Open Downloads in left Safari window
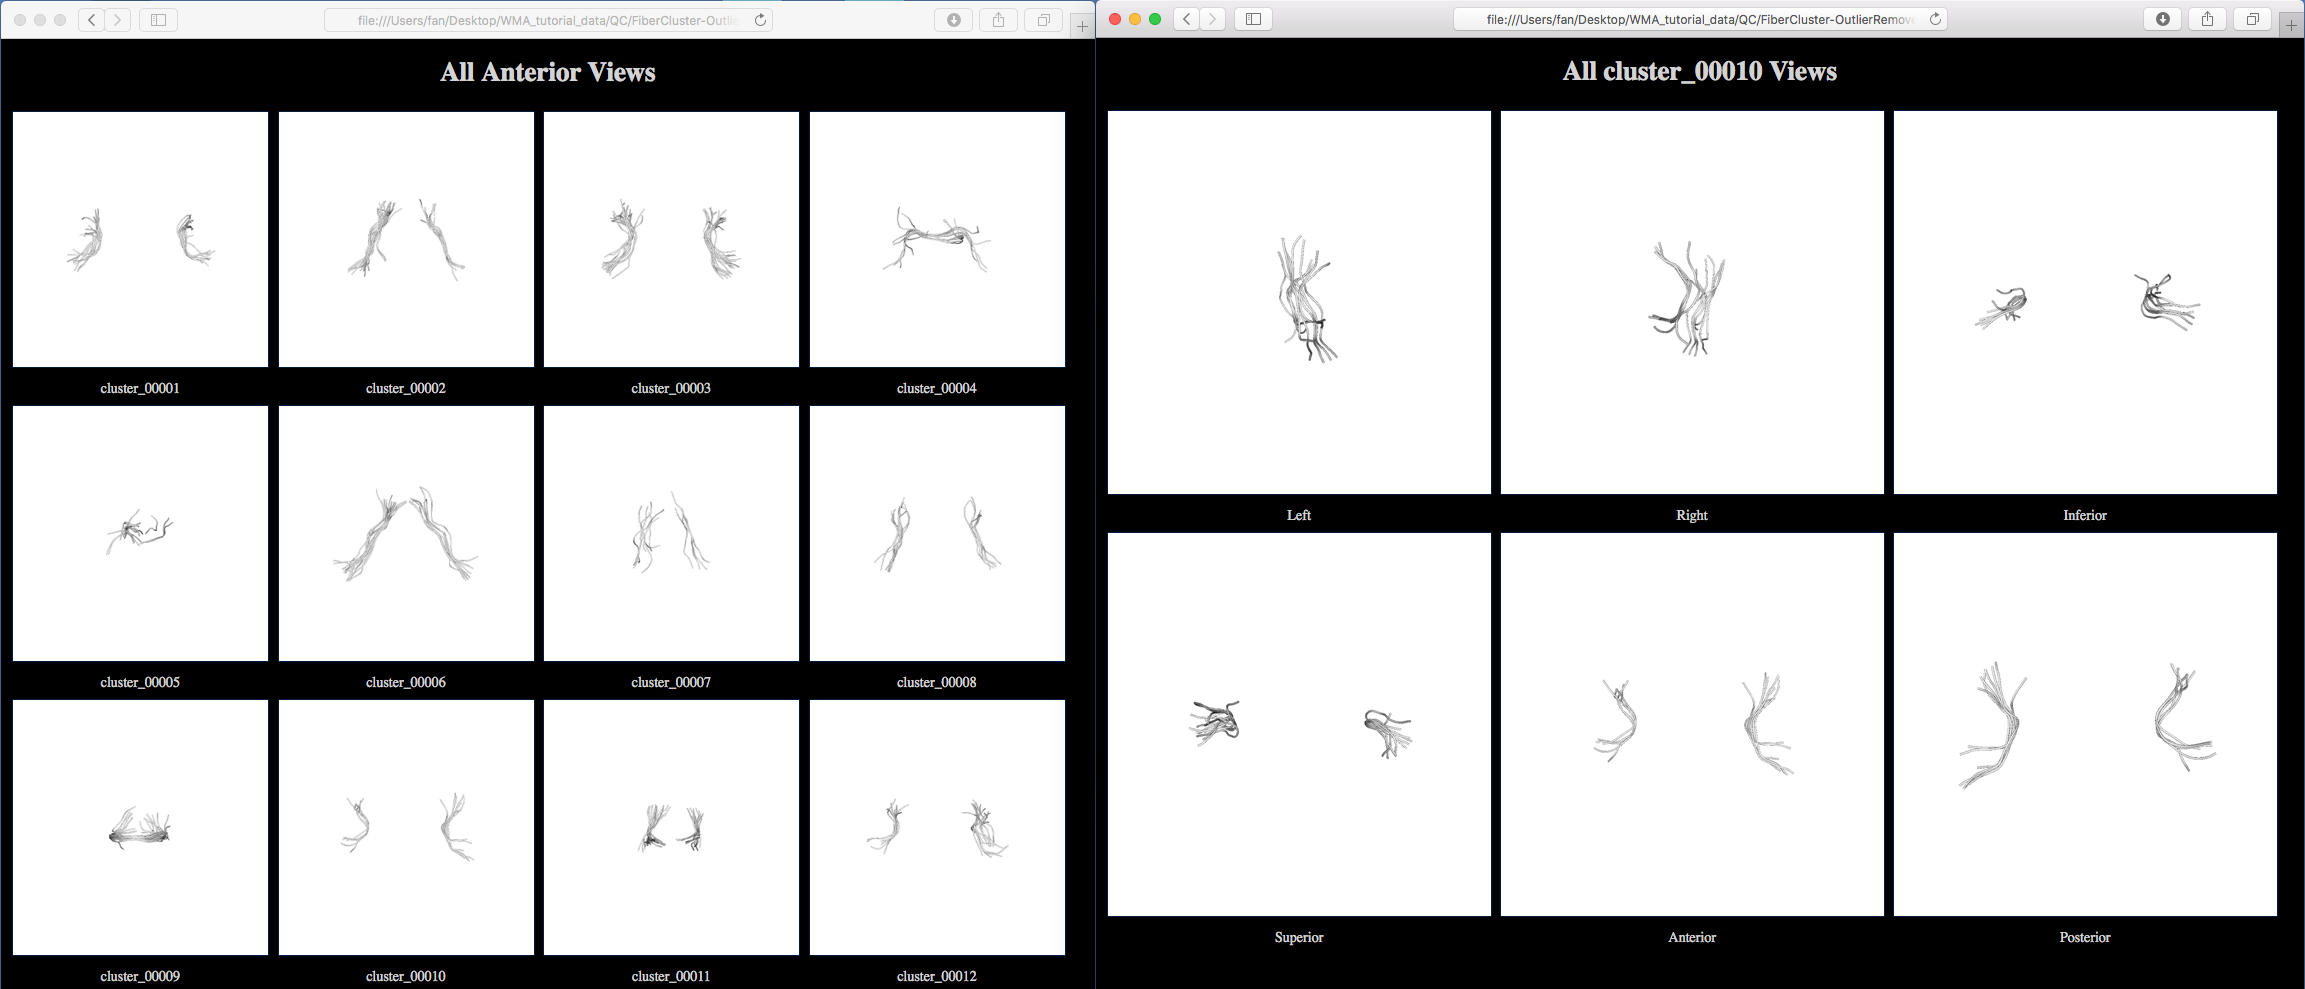The image size is (2305, 989). (x=953, y=20)
